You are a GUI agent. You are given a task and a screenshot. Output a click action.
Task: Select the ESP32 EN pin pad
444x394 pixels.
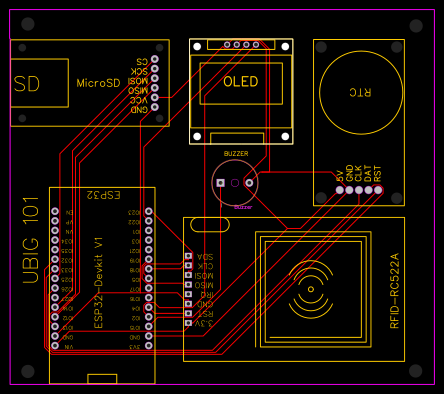click(x=55, y=211)
